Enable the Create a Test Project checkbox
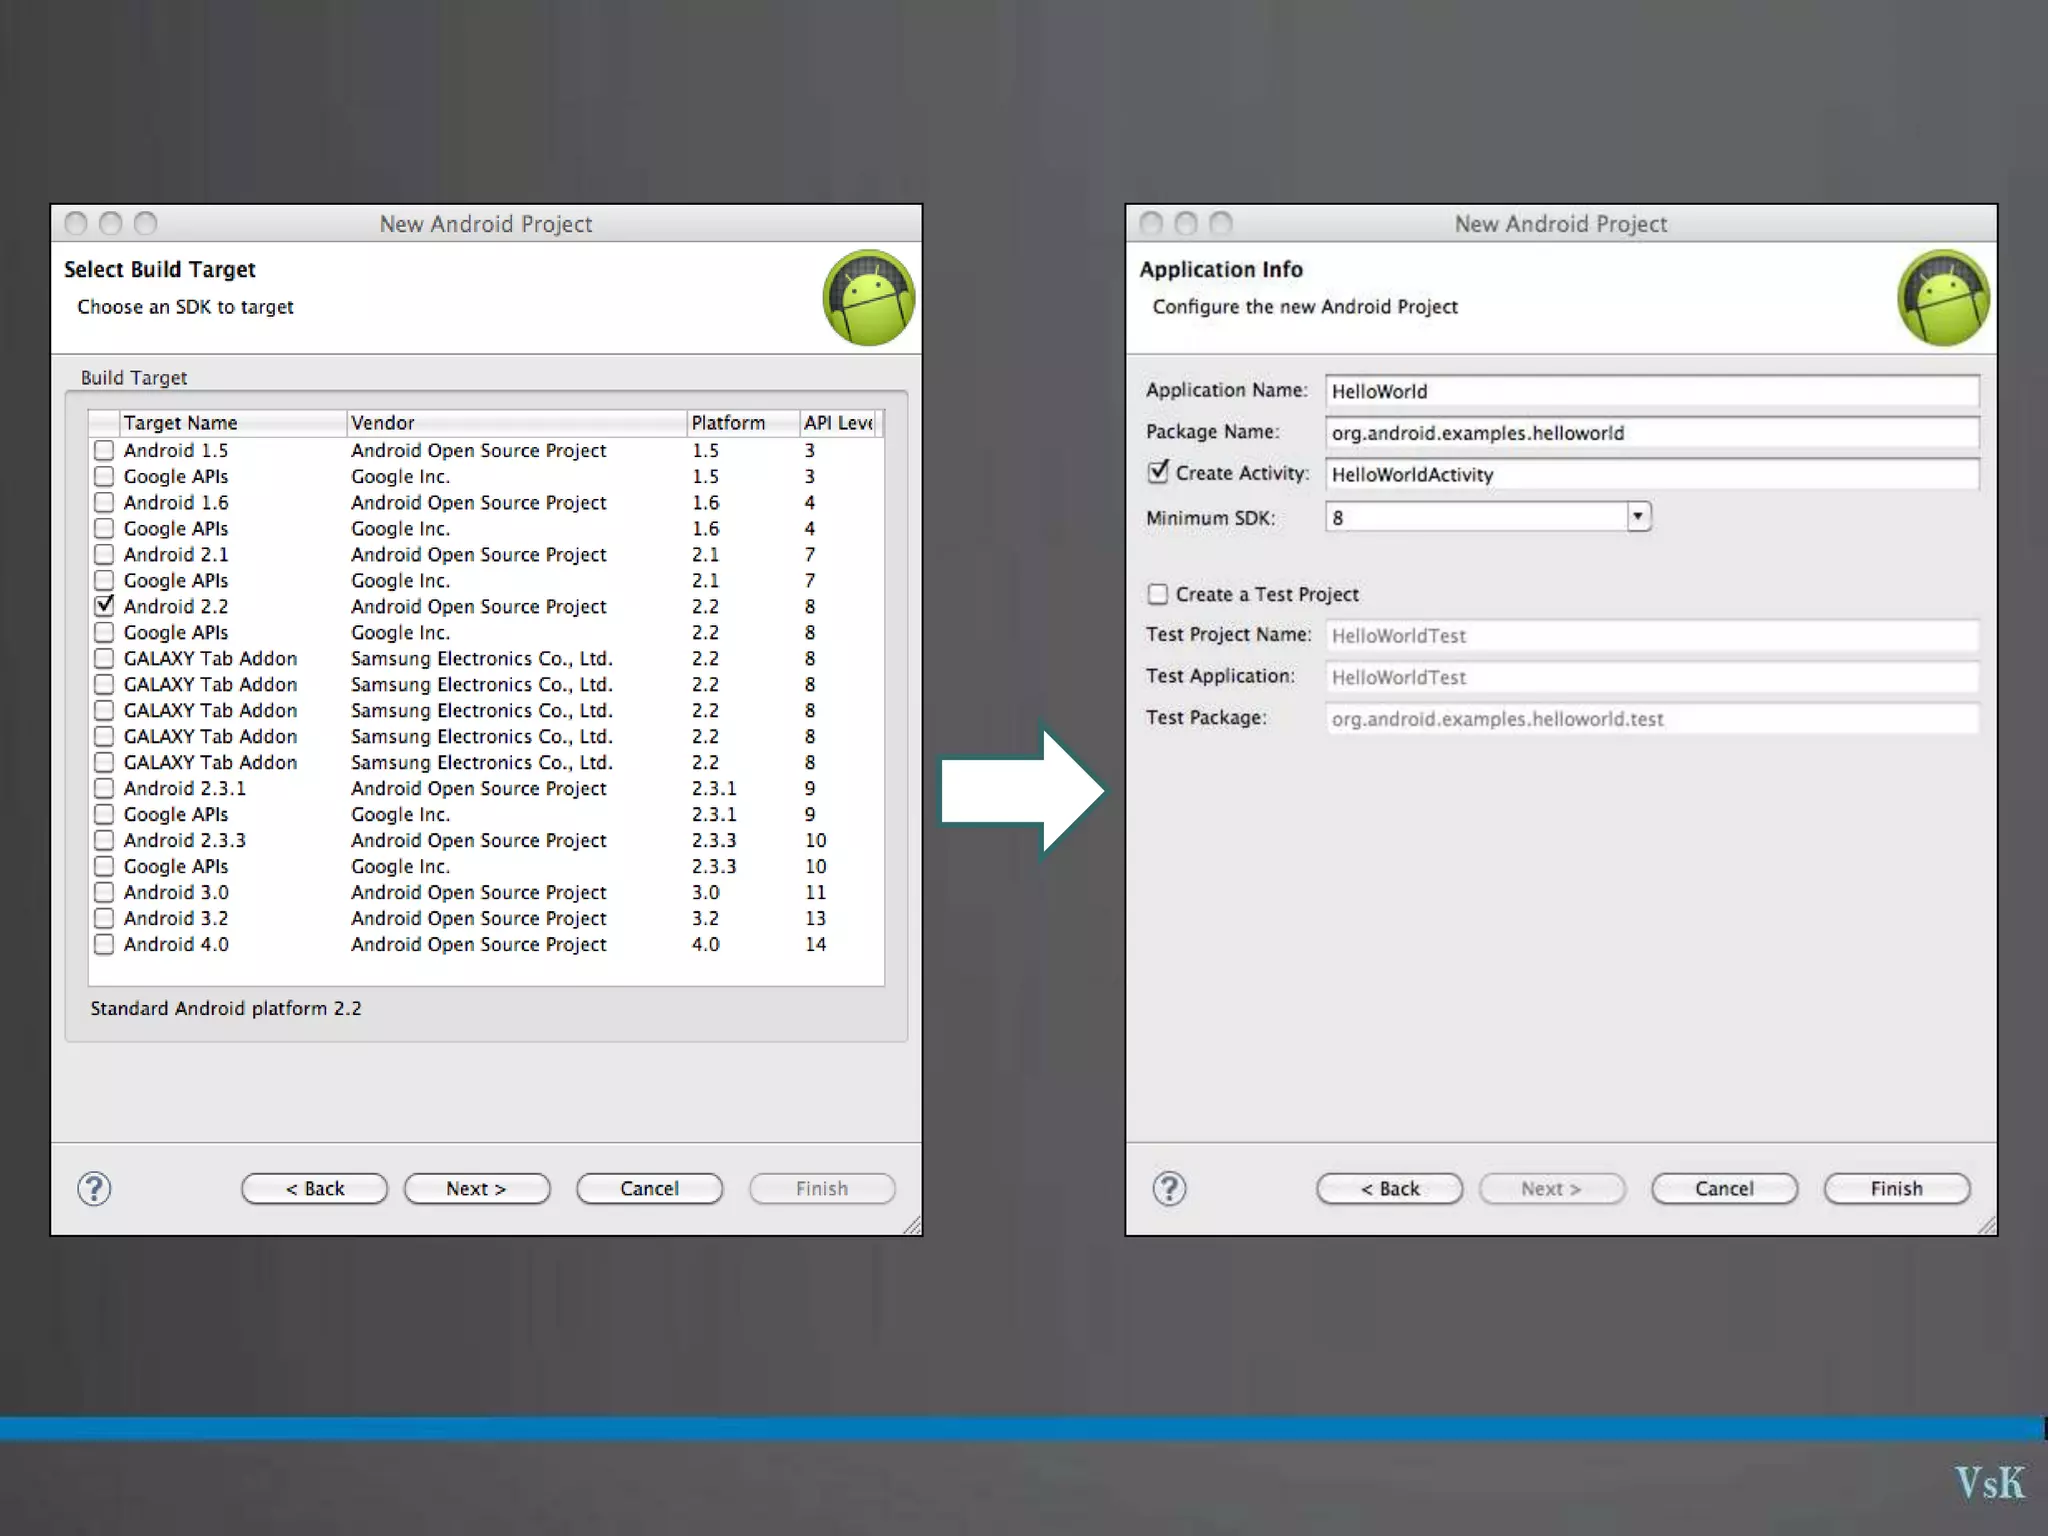 (x=1158, y=594)
